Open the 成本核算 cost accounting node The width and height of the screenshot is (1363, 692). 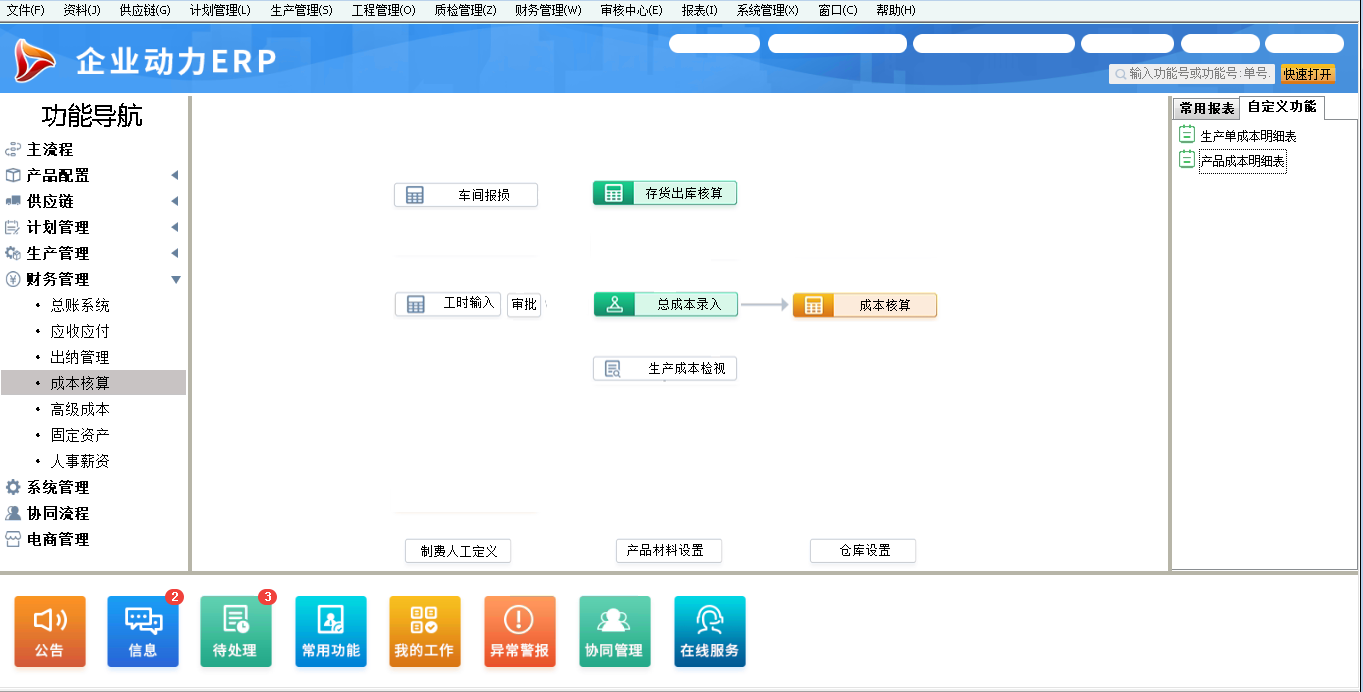pyautogui.click(x=864, y=305)
